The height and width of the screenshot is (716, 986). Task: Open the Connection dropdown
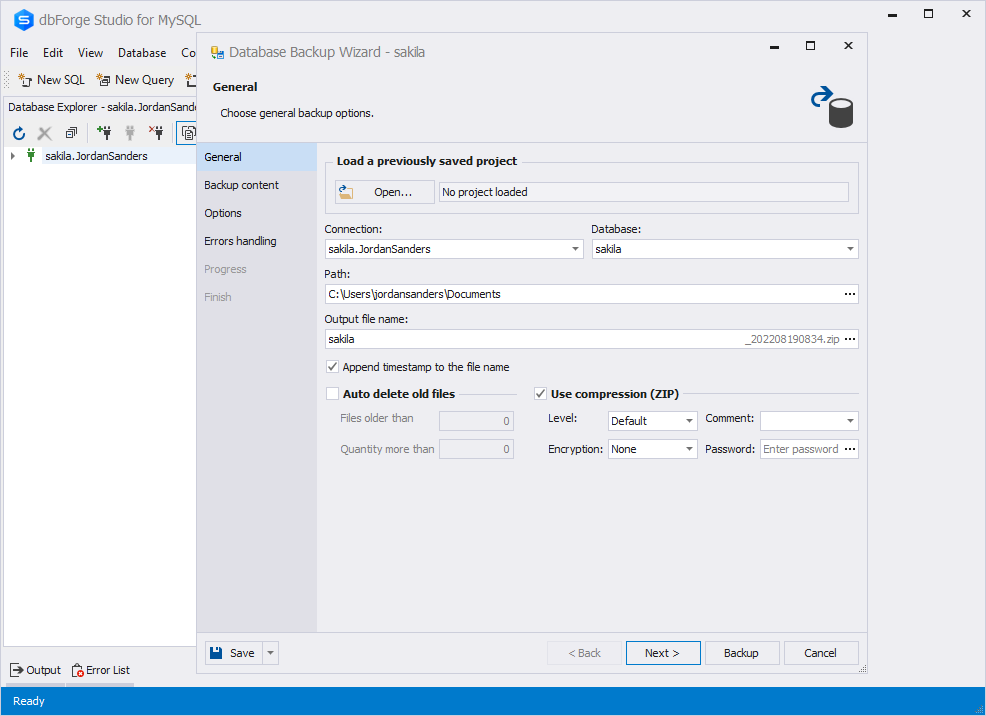pos(575,249)
